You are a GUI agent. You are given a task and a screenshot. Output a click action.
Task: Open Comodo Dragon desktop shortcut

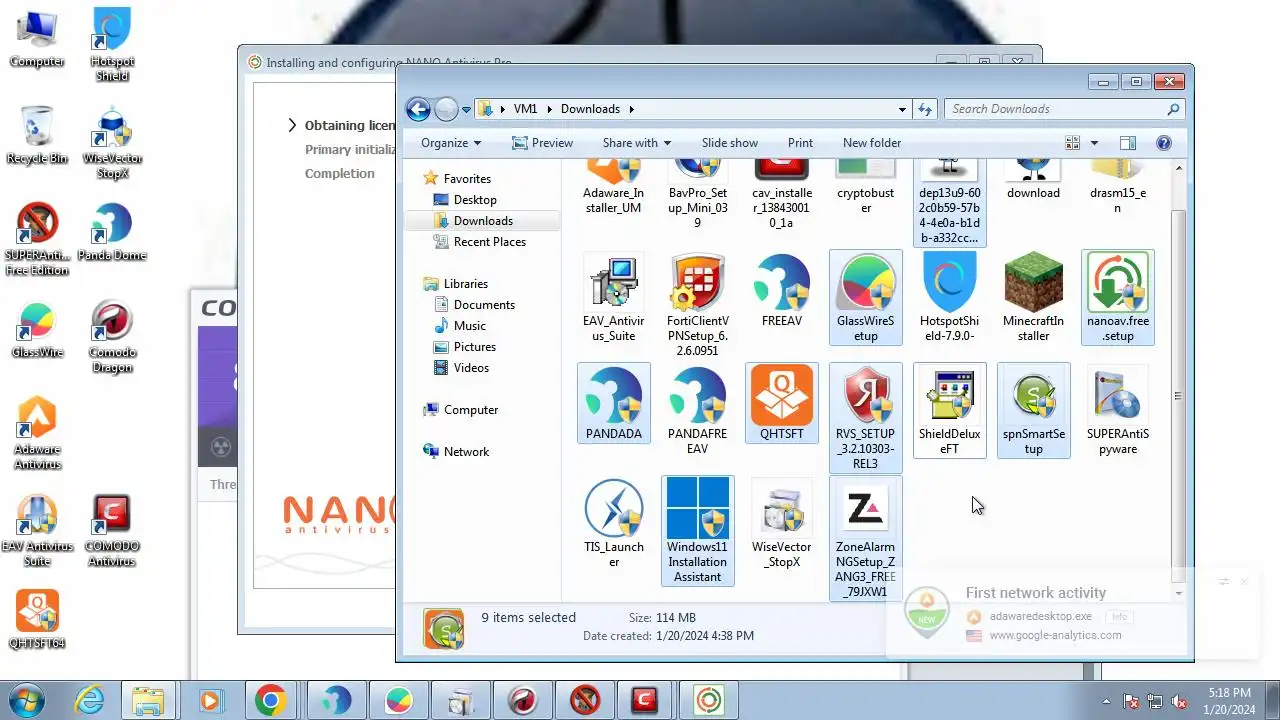click(112, 336)
